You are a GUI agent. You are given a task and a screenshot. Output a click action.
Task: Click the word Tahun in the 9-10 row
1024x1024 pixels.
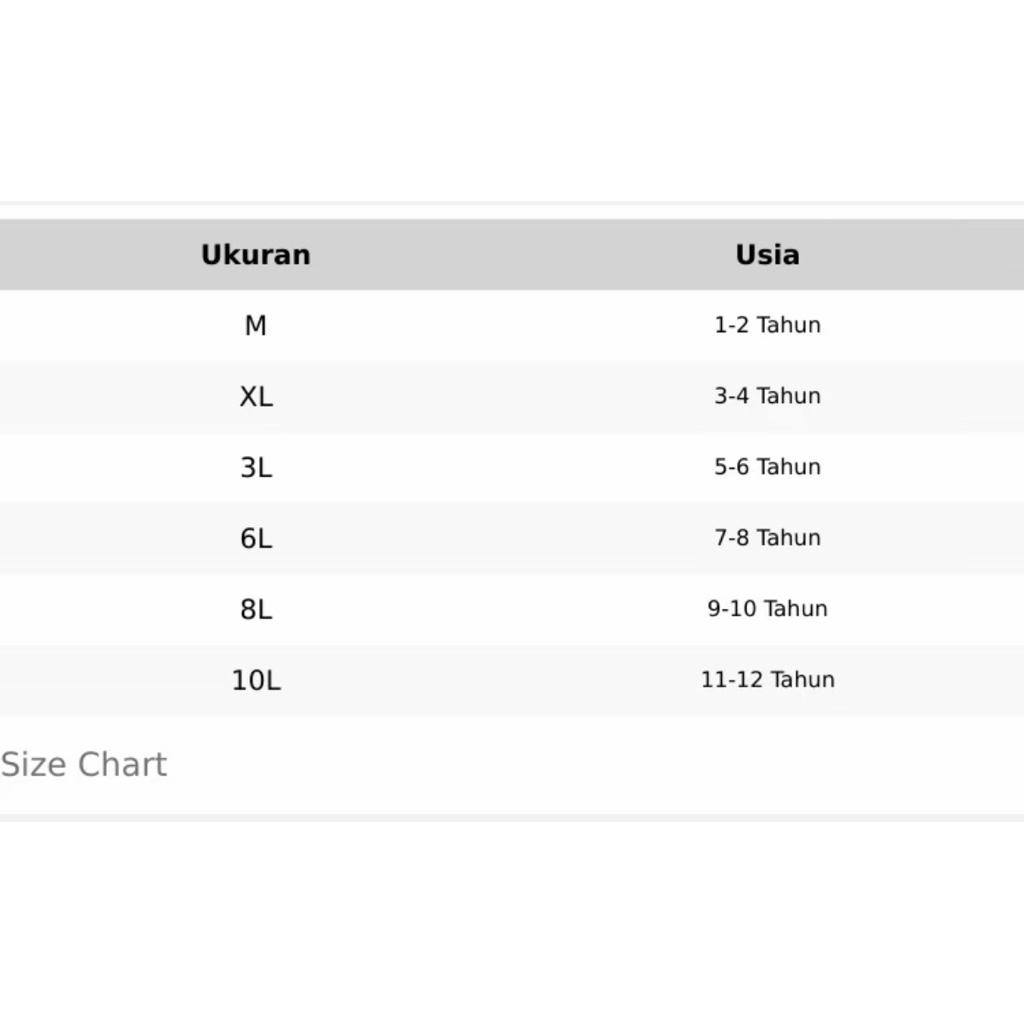[796, 609]
